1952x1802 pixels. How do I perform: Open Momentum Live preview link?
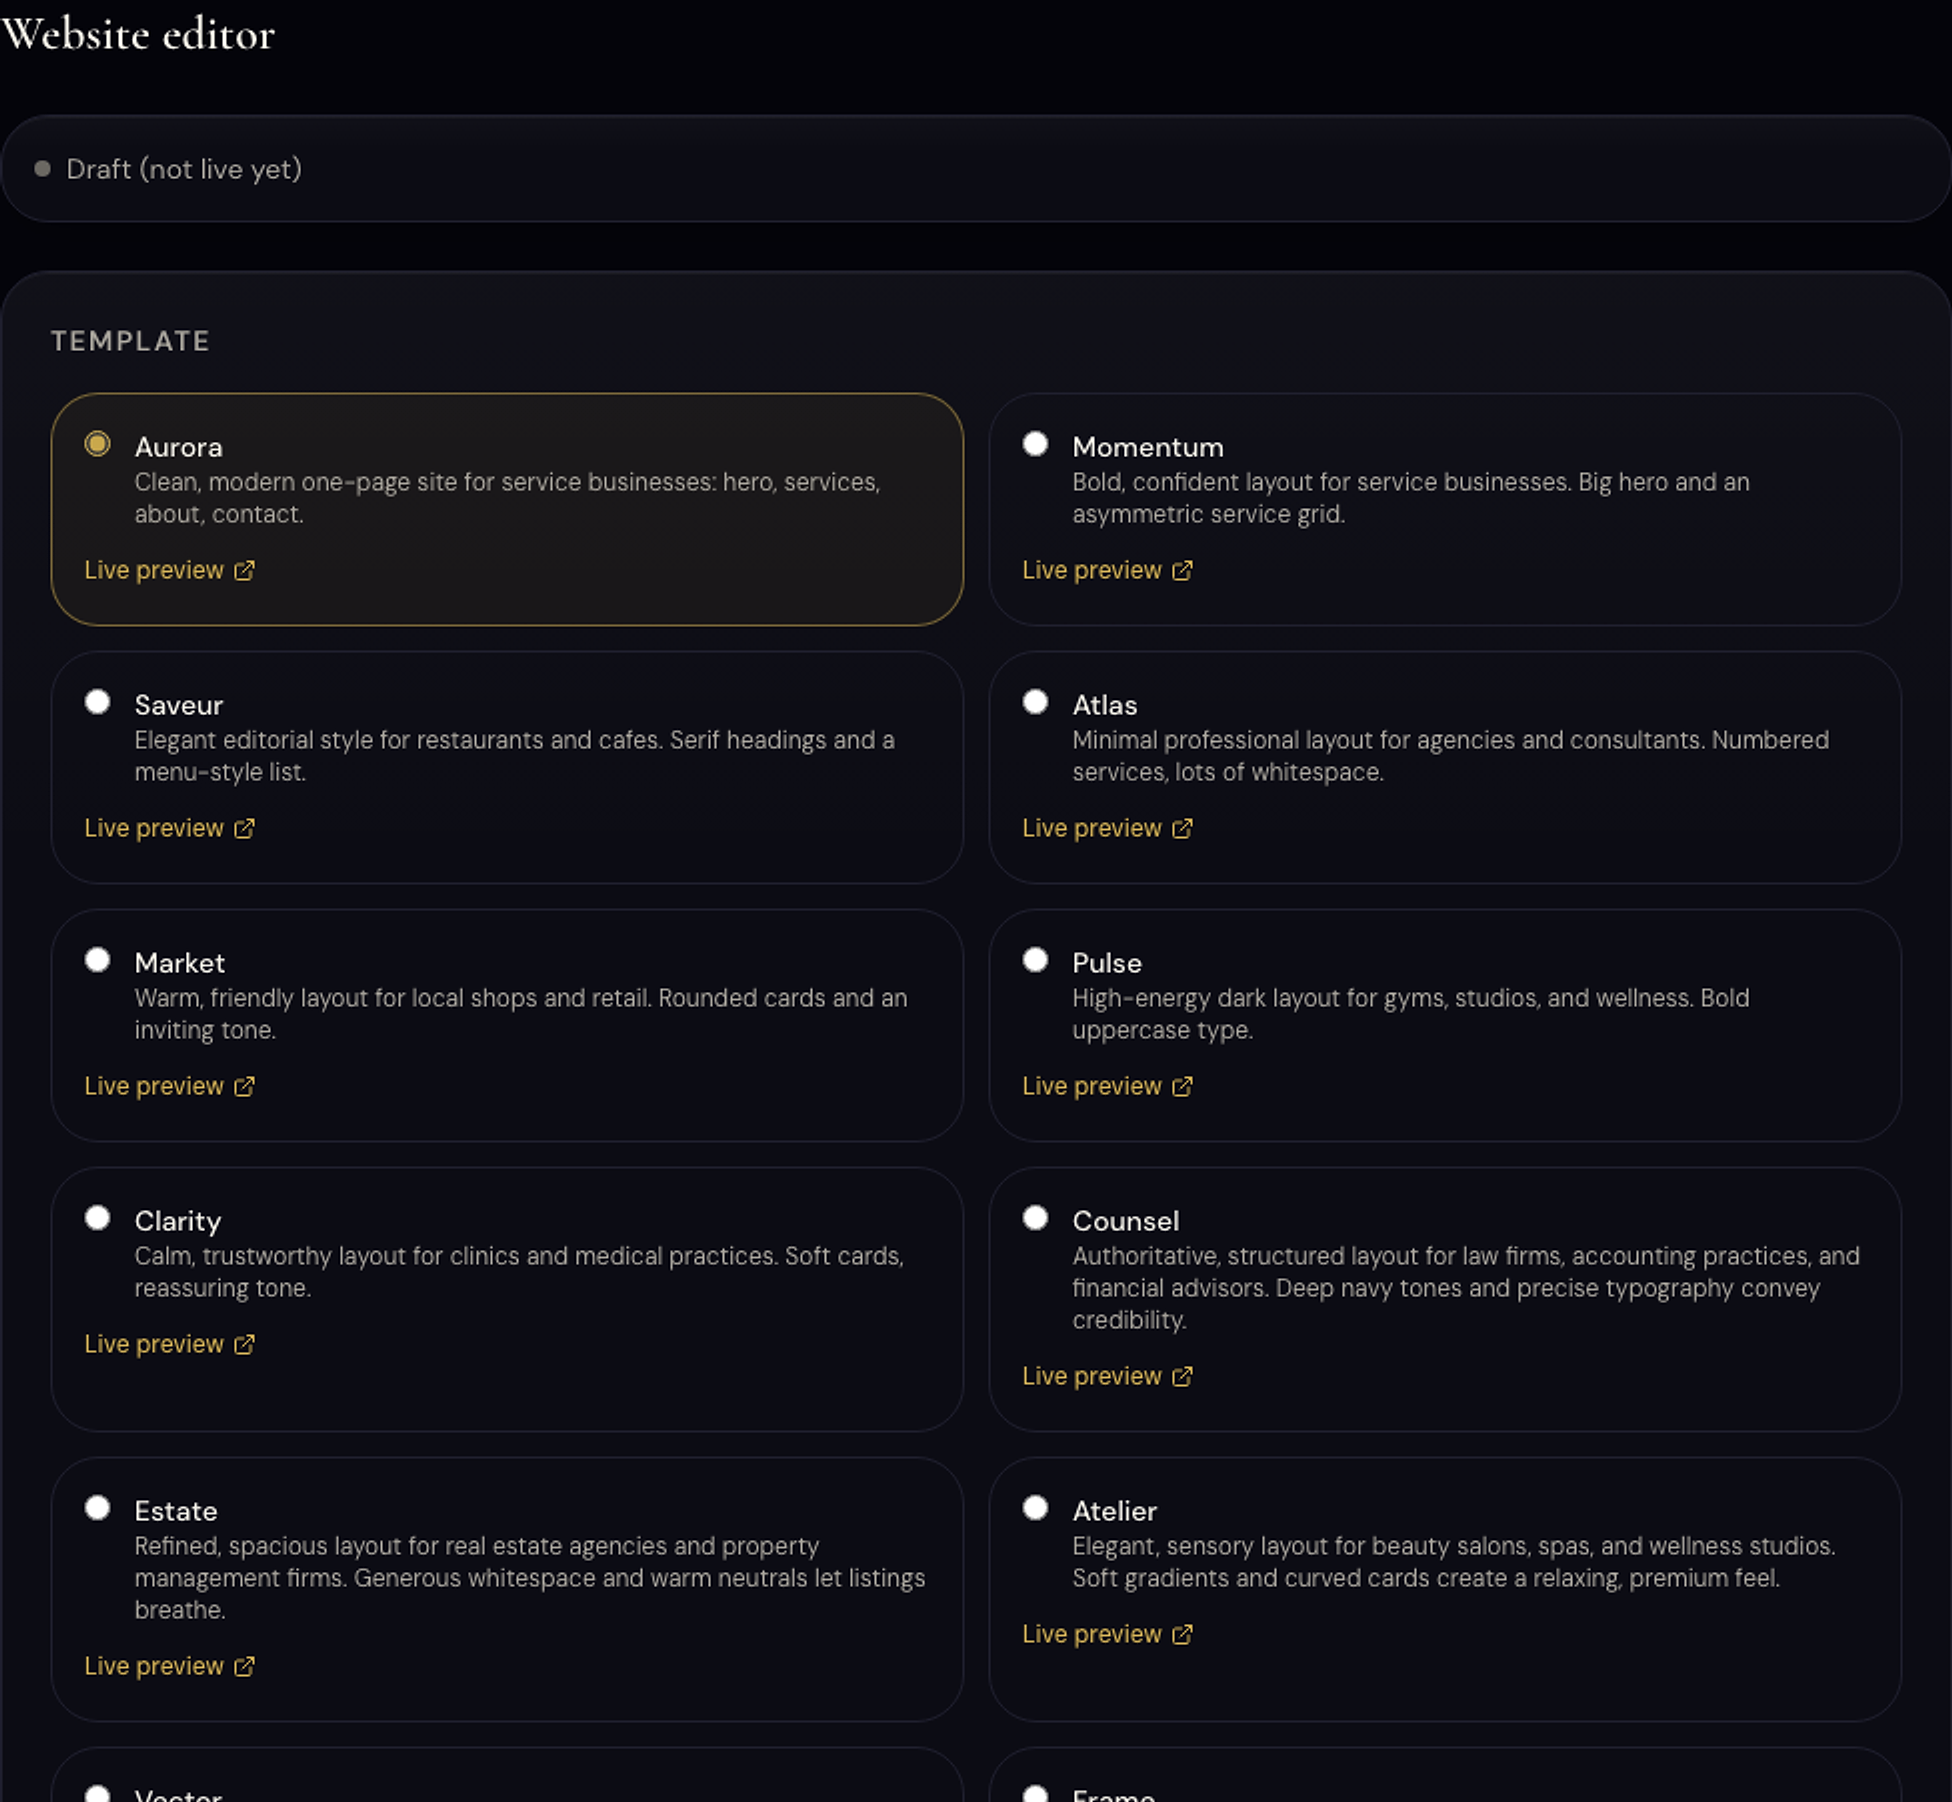point(1107,570)
